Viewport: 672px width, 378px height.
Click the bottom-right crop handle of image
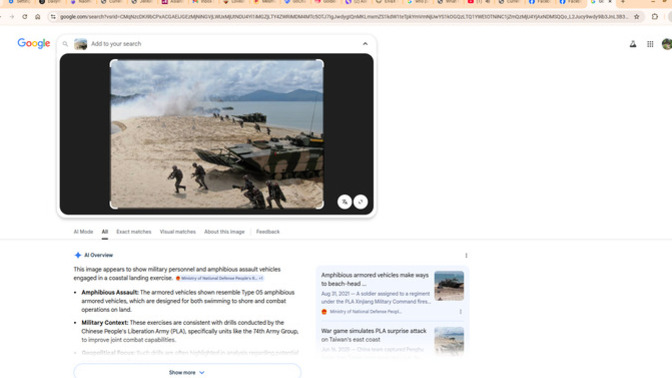(320, 205)
